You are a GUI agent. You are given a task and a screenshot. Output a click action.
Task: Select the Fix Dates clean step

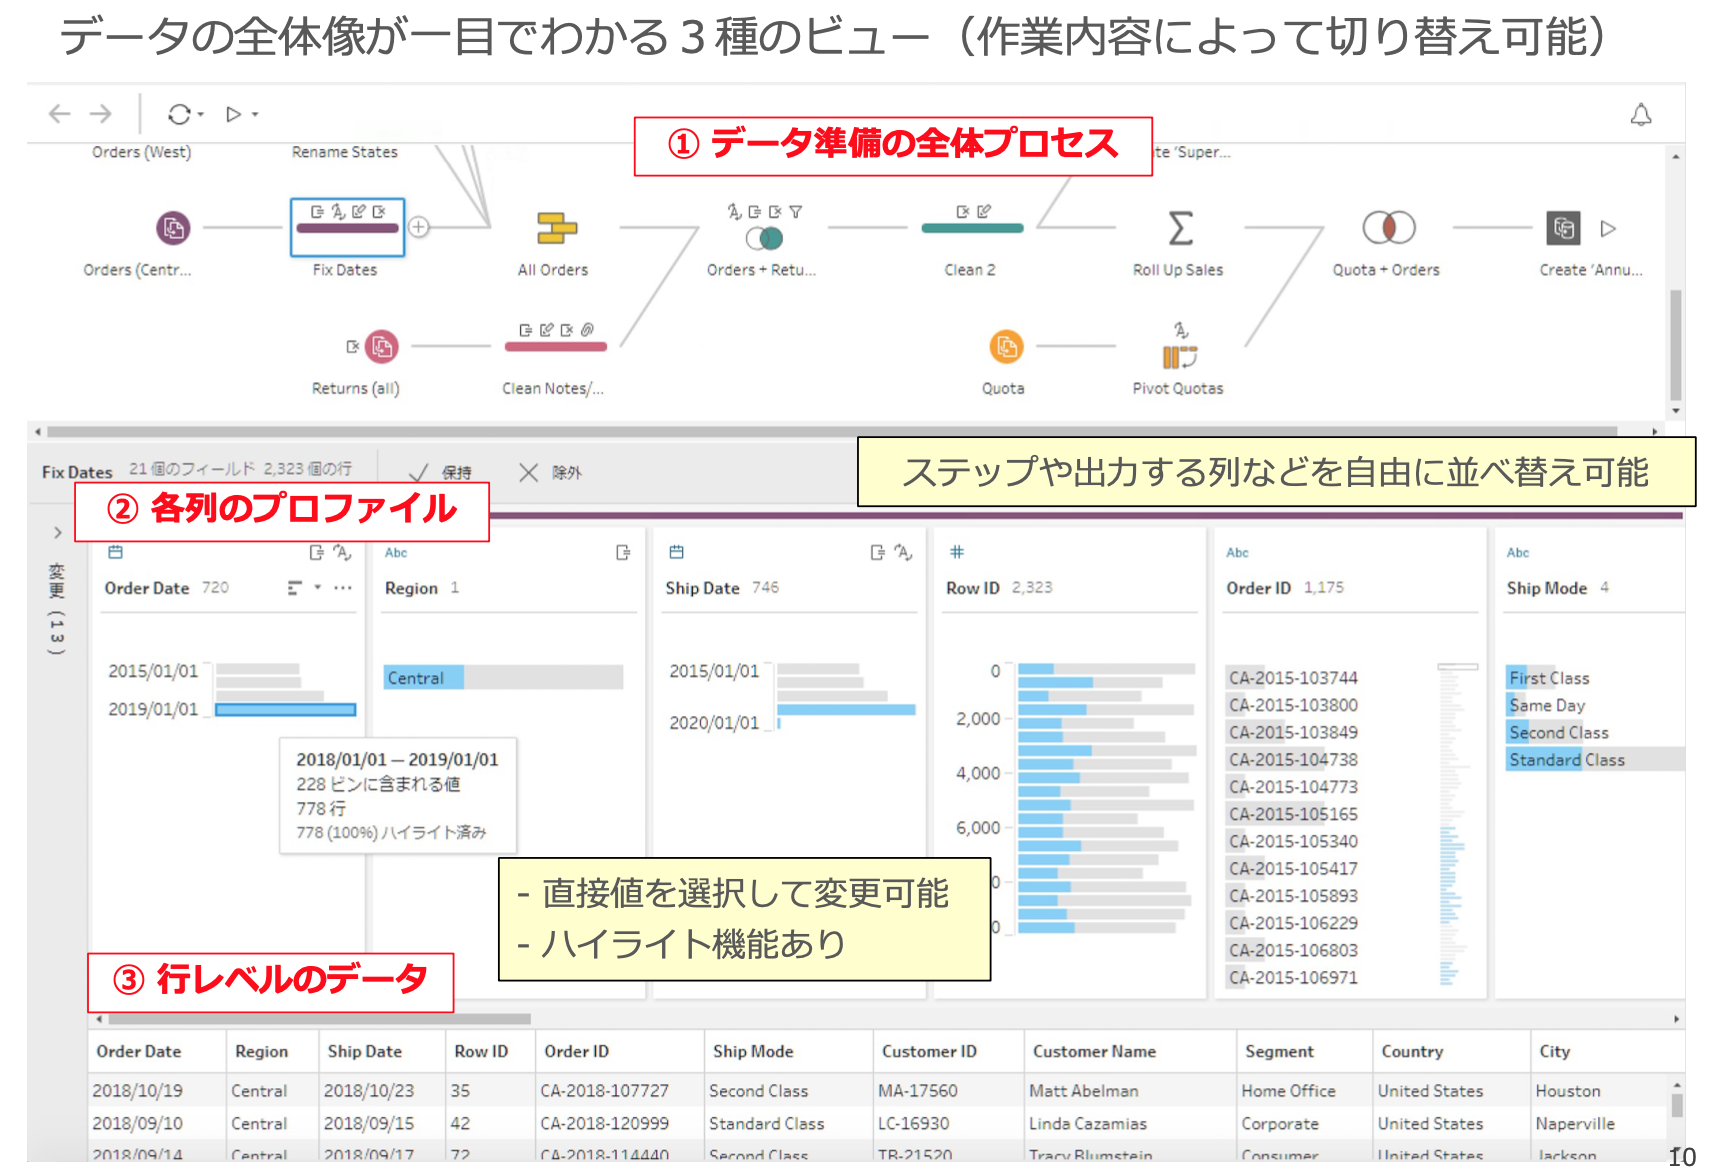point(347,228)
